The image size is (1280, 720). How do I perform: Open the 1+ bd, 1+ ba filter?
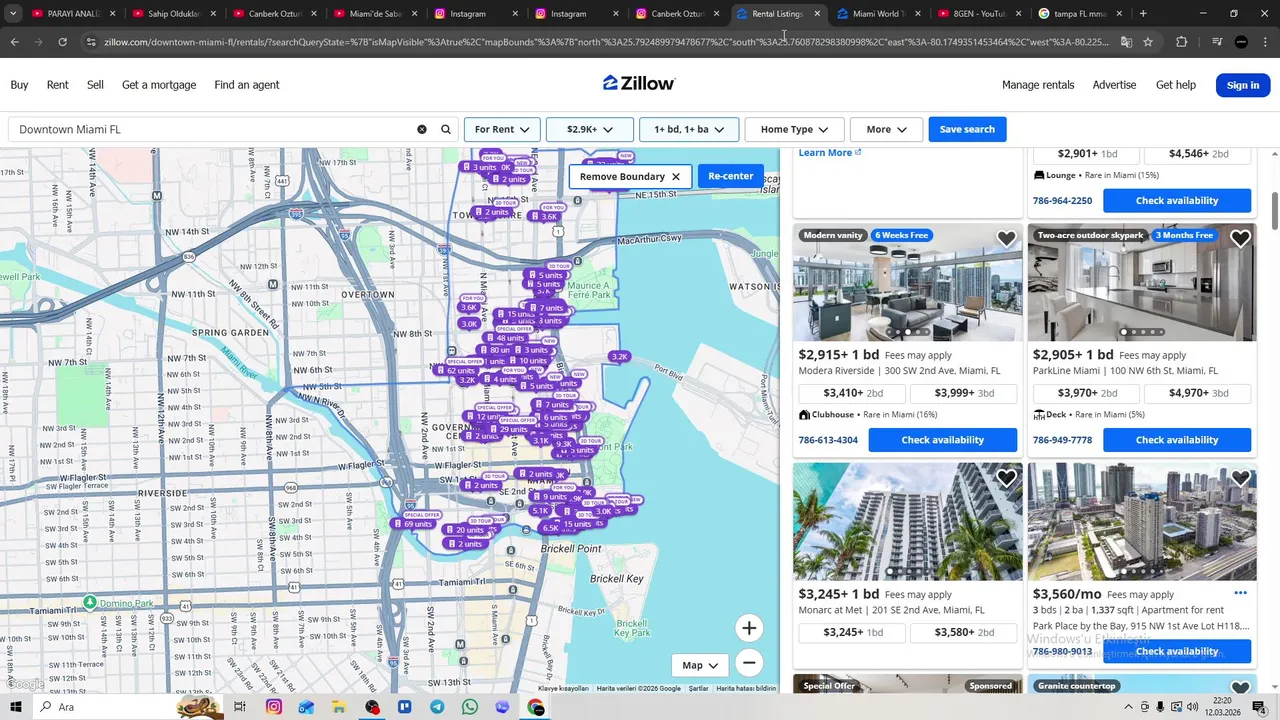689,129
